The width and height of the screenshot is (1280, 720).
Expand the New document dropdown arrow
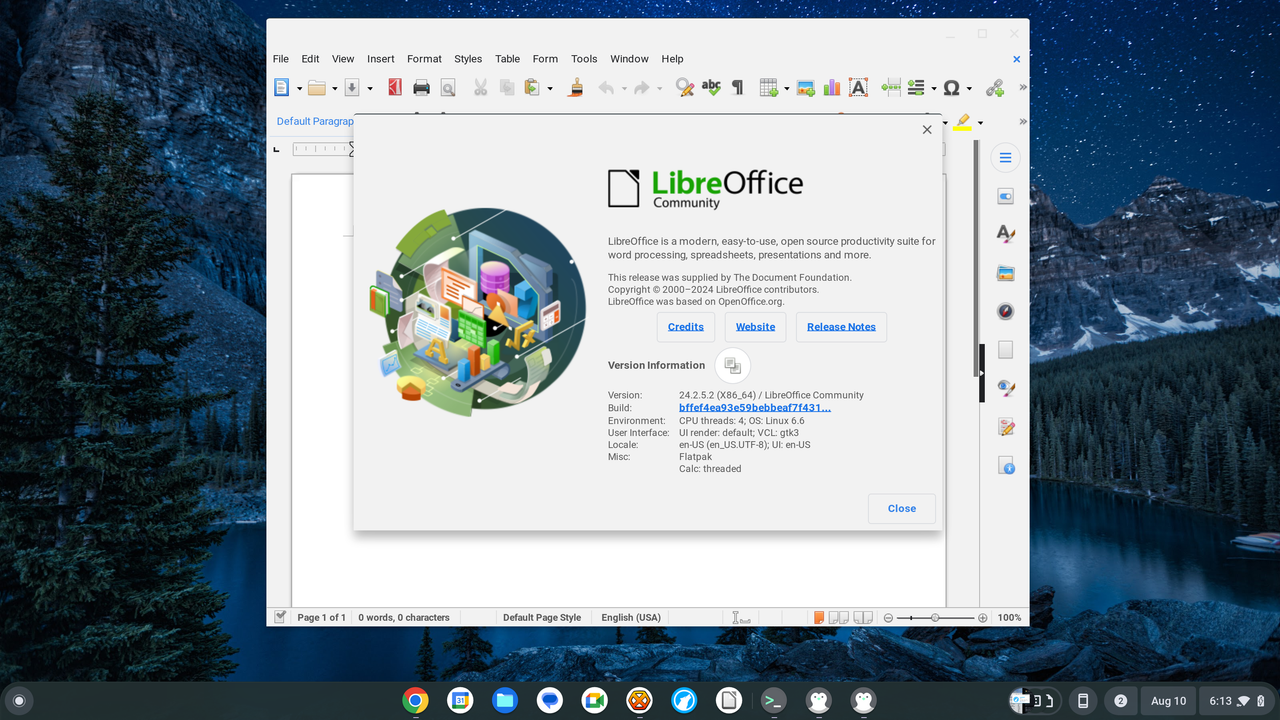point(299,88)
